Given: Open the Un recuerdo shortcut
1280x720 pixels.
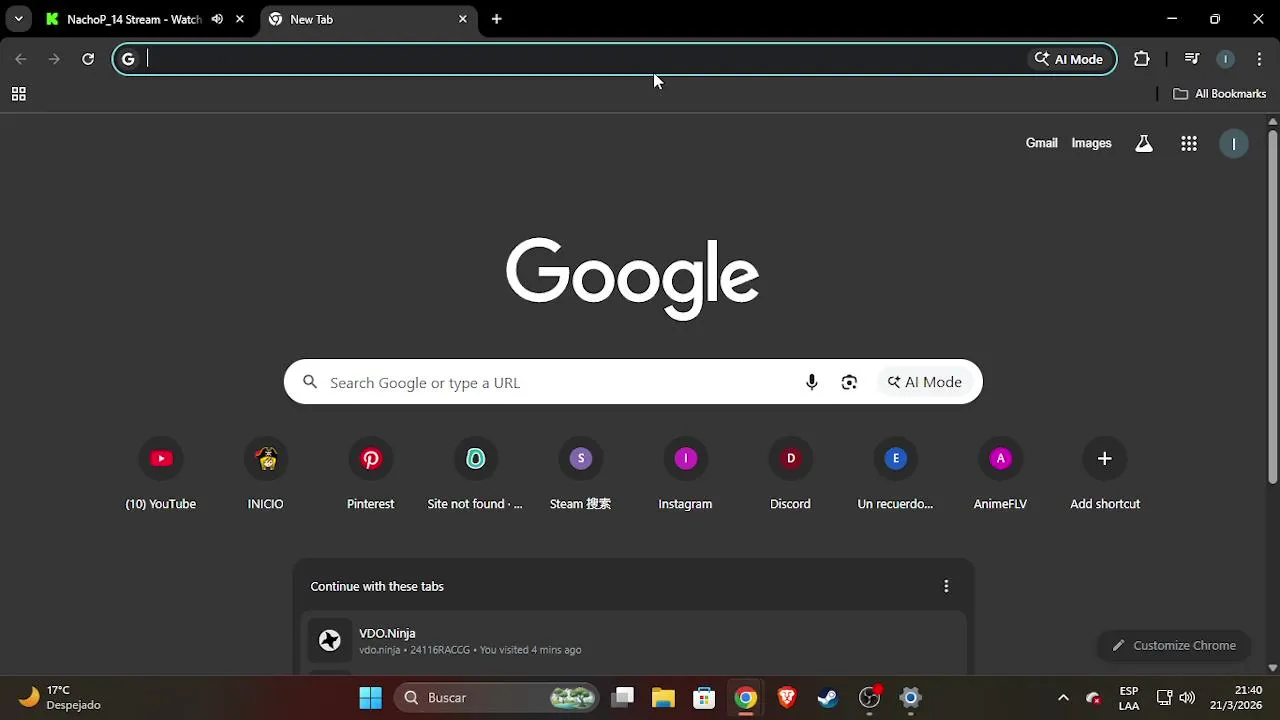Looking at the screenshot, I should [x=895, y=473].
